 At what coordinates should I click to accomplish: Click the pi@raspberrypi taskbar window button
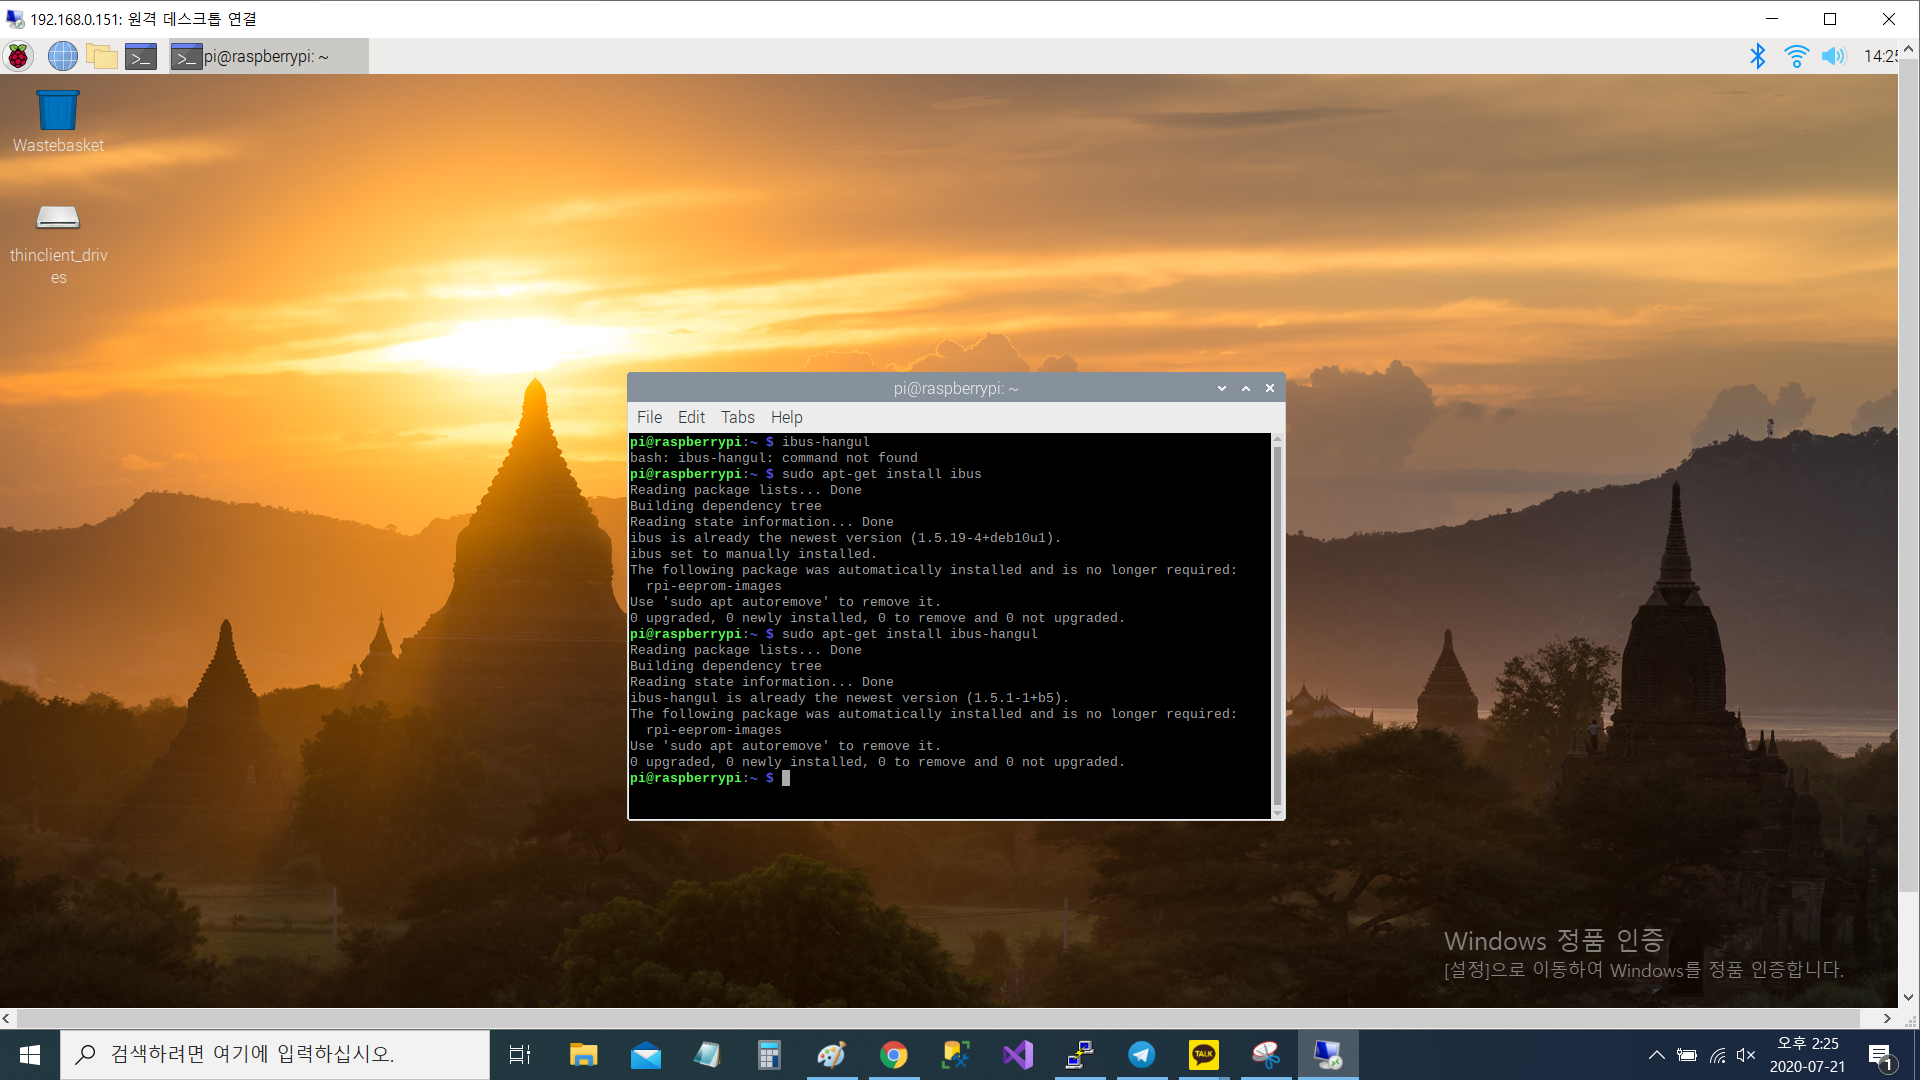tap(268, 56)
